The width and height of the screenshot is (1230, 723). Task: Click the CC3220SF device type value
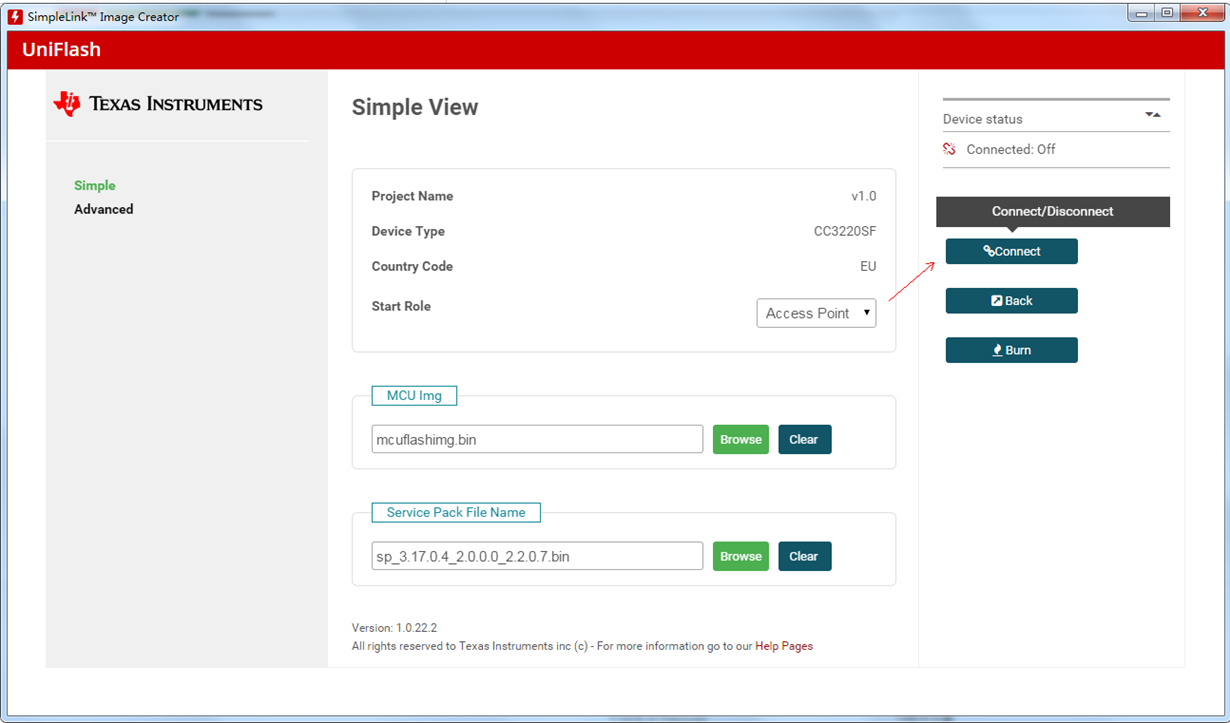[x=845, y=231]
